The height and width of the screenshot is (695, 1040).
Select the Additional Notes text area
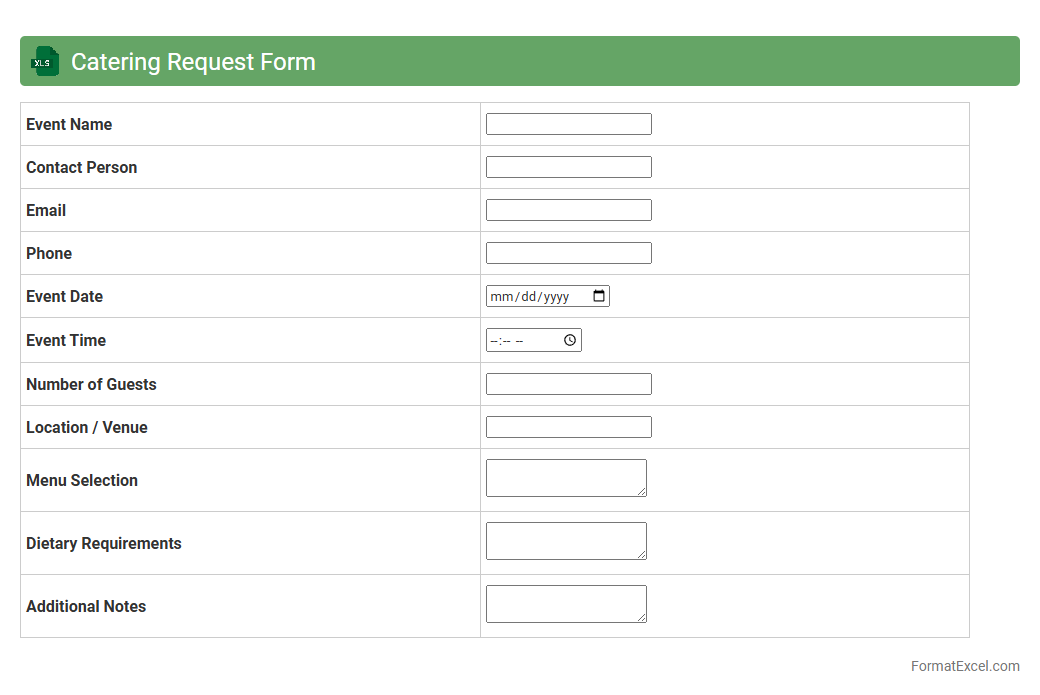(x=565, y=603)
